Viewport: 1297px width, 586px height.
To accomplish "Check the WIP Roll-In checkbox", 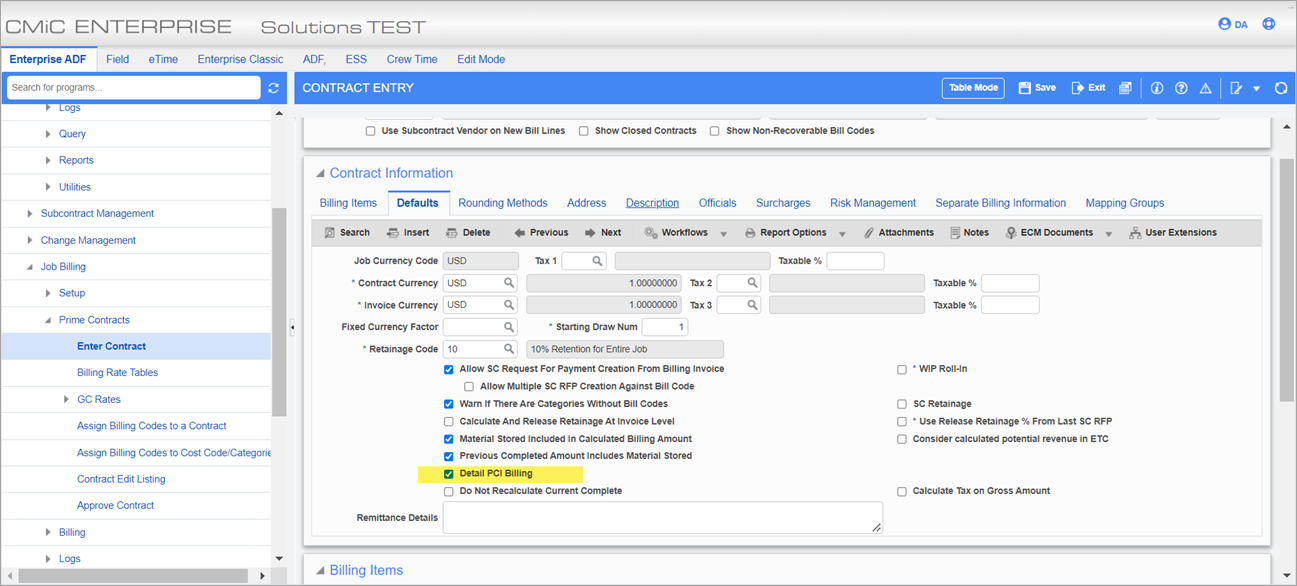I will [x=902, y=369].
